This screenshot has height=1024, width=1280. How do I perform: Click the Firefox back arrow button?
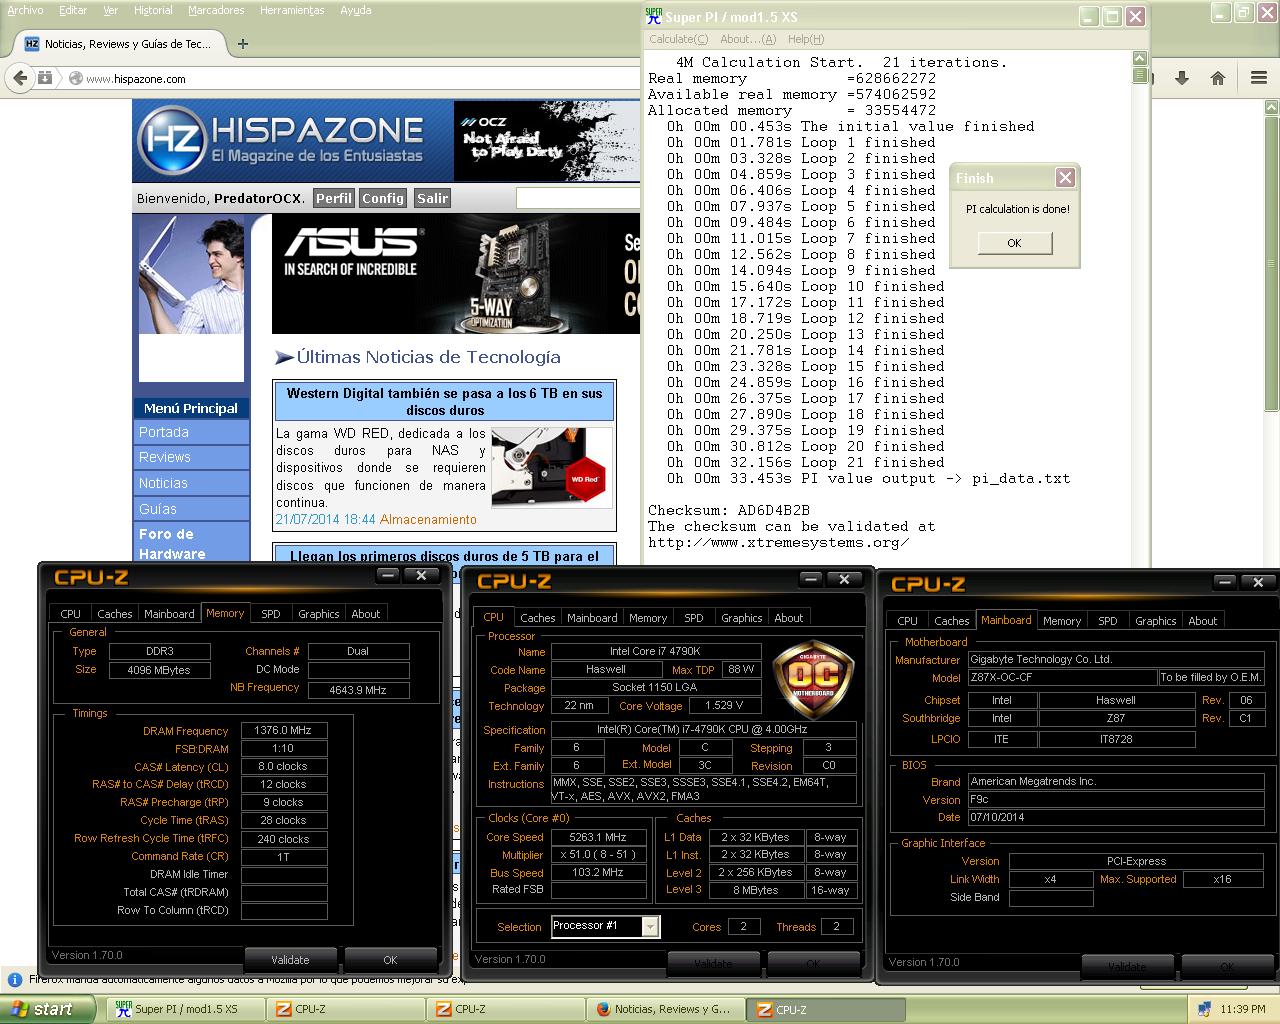(19, 78)
